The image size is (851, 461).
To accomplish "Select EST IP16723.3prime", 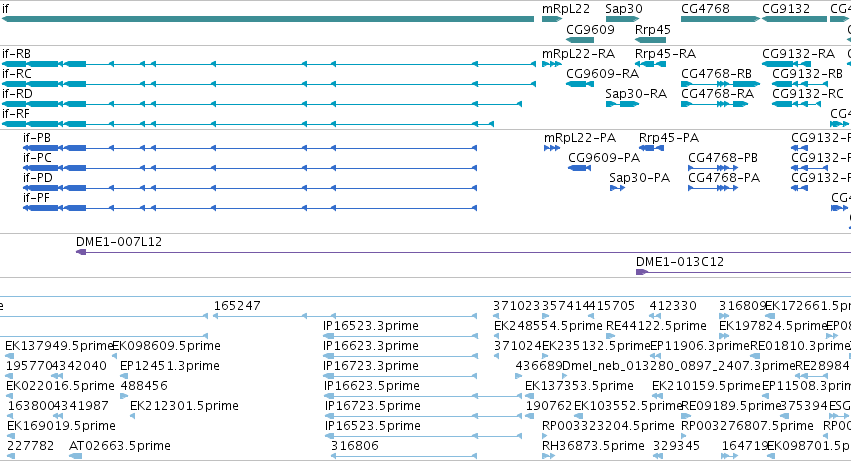I will click(400, 376).
